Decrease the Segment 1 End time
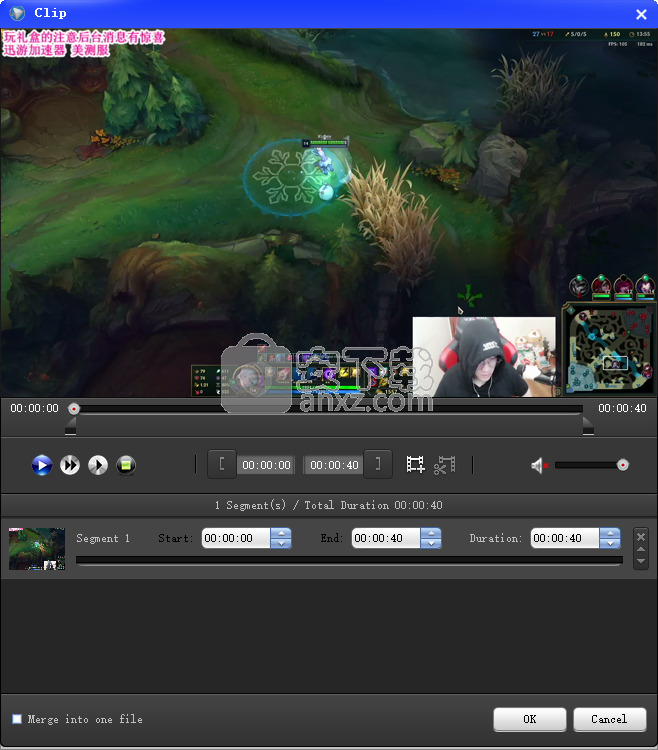Screen dimensions: 658x750 point(431,543)
